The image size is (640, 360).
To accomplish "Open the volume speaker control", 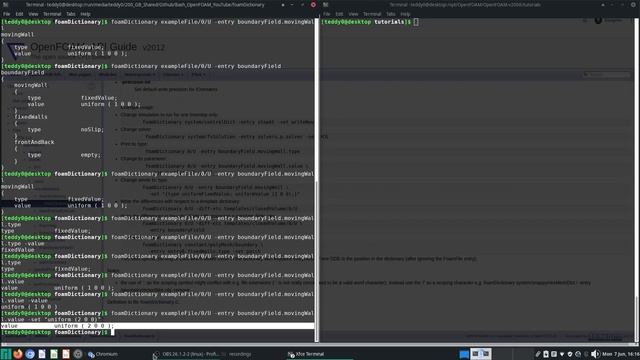I will tap(595, 354).
